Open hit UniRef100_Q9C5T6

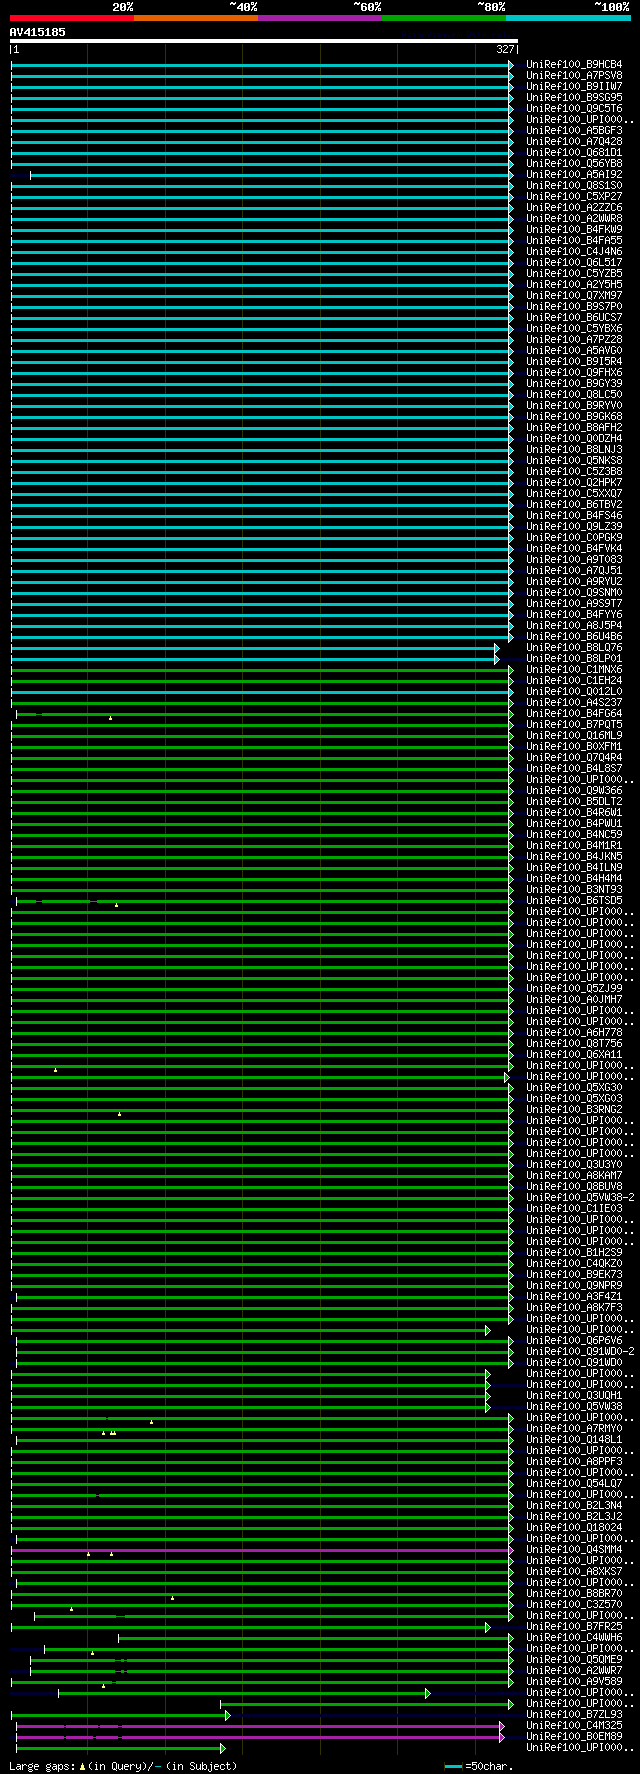[574, 109]
